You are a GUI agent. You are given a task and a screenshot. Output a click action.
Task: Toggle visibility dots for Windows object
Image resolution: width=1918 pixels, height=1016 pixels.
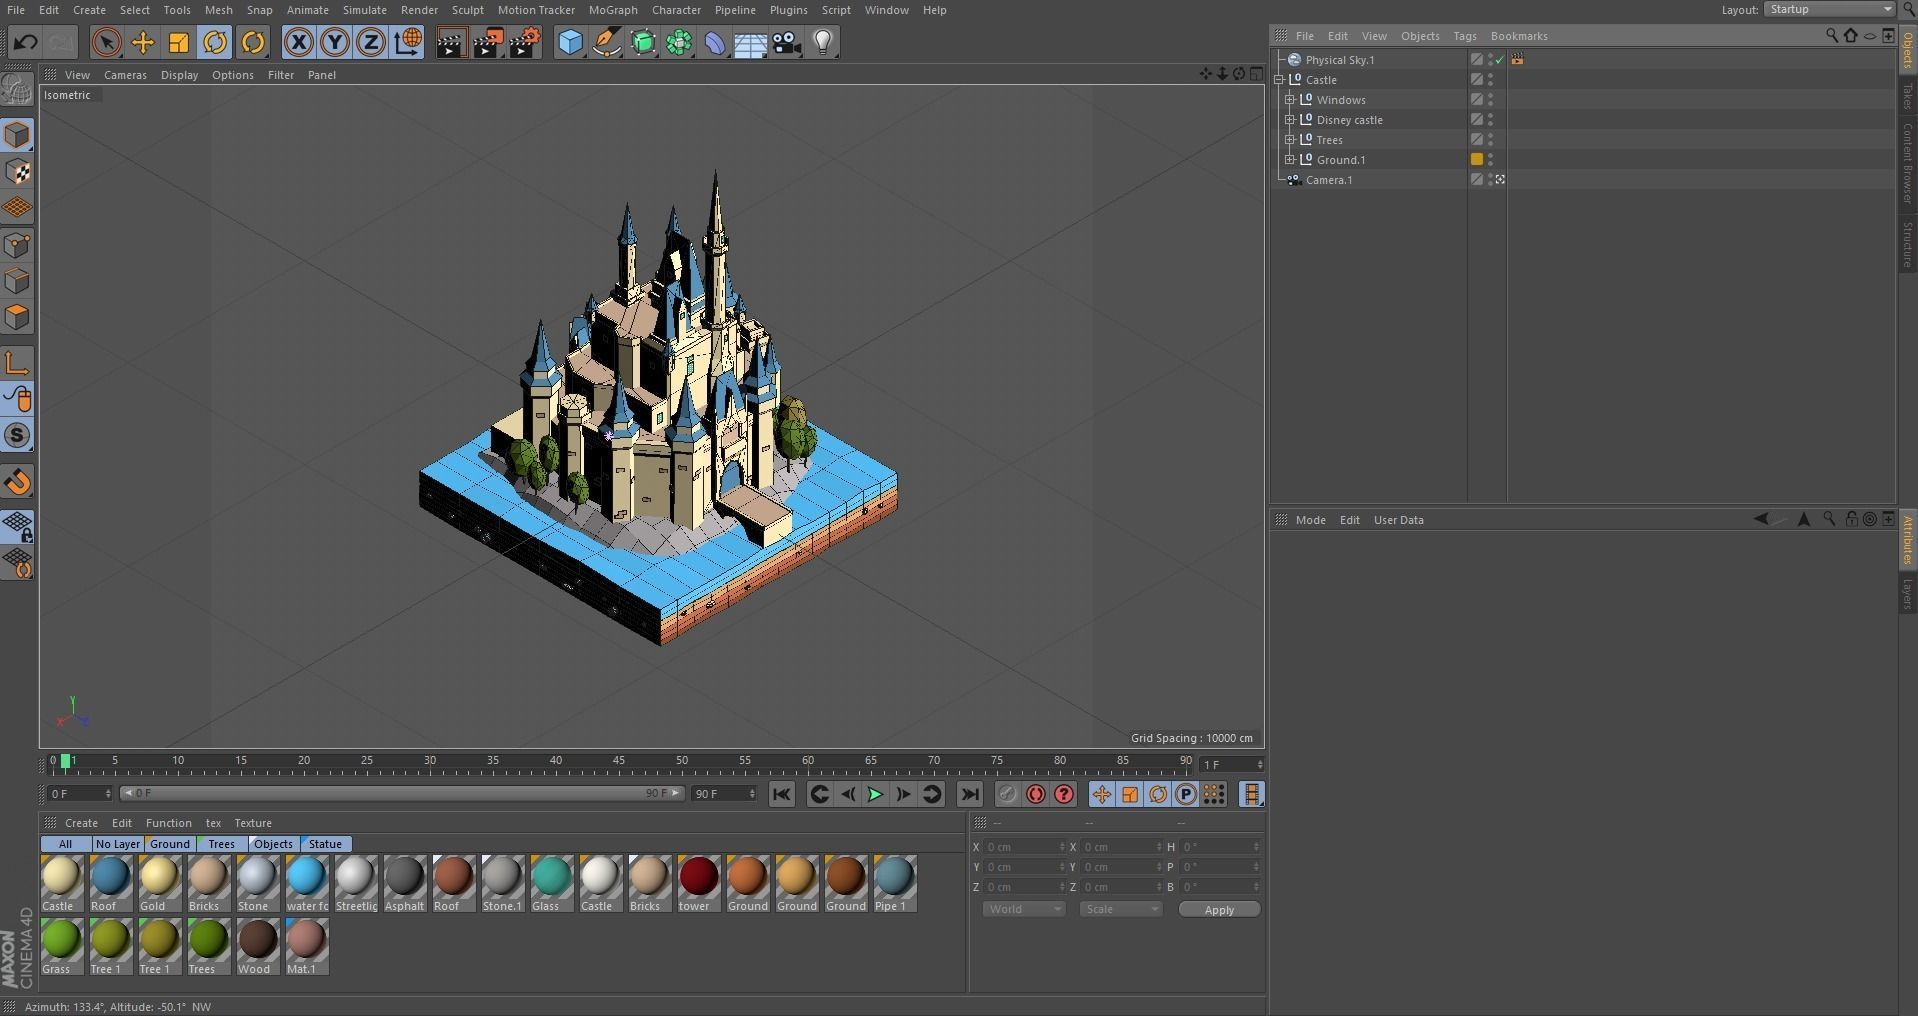pos(1490,99)
